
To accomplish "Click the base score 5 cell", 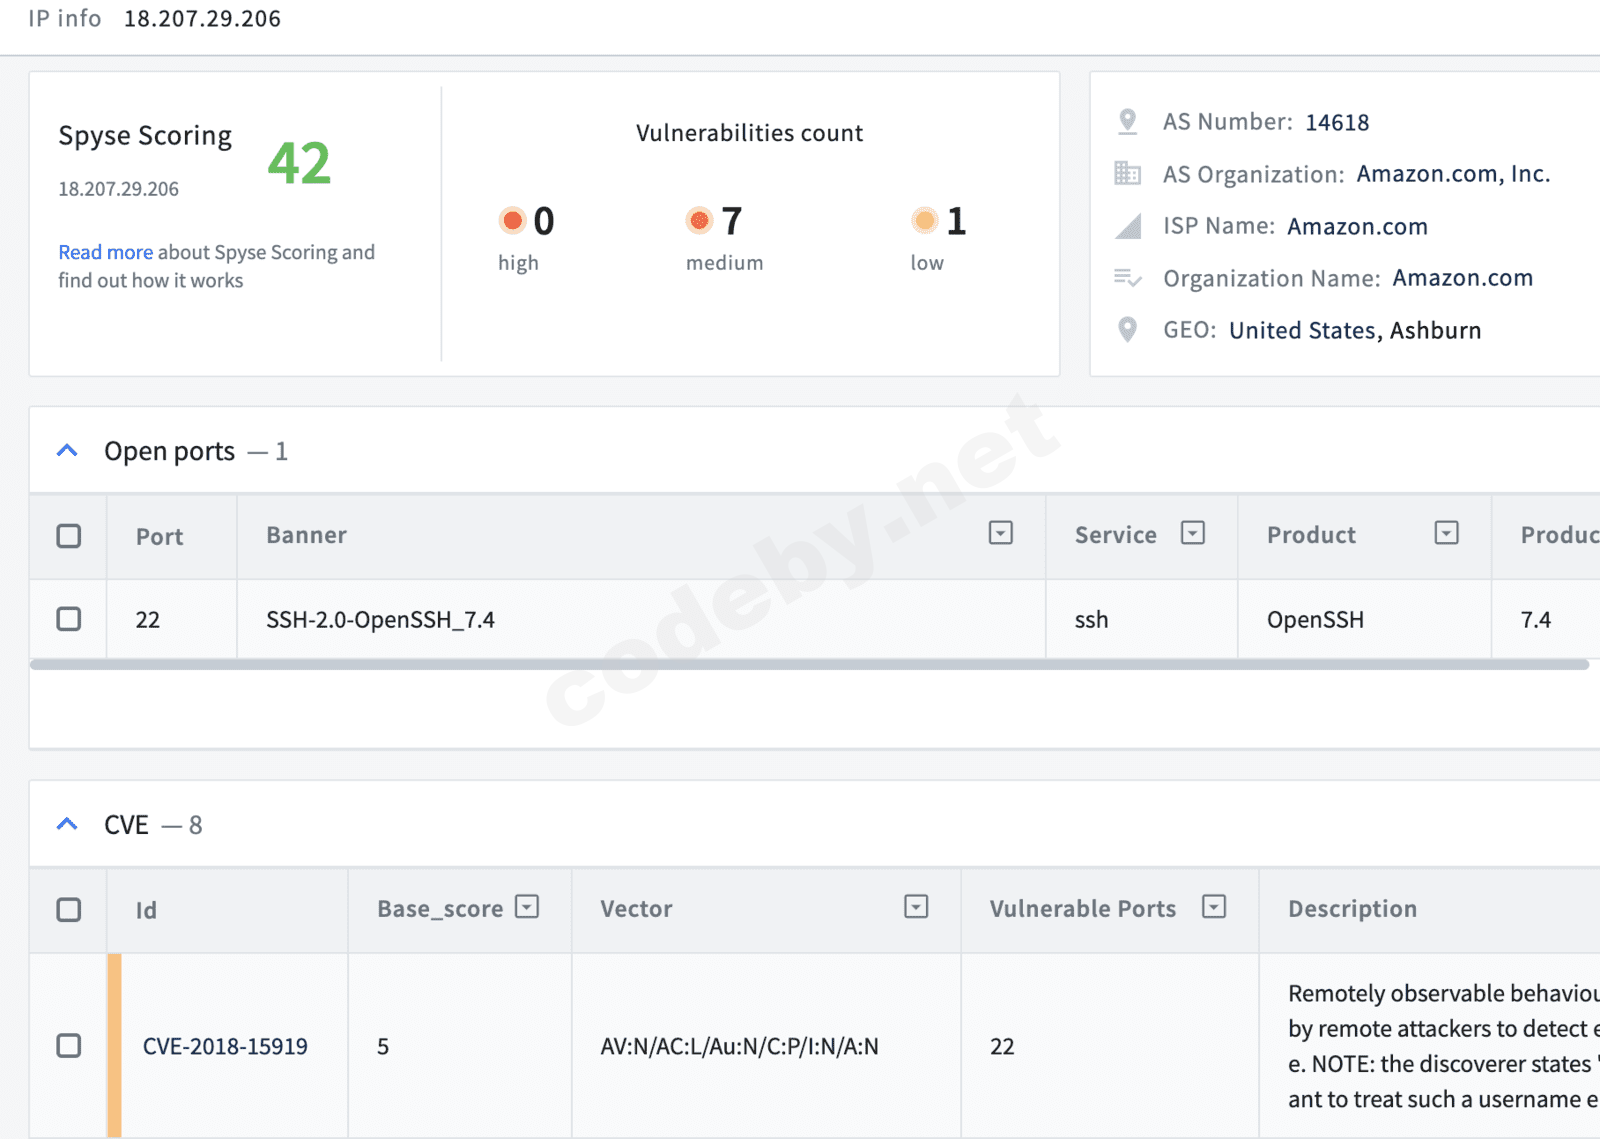I will 459,1046.
